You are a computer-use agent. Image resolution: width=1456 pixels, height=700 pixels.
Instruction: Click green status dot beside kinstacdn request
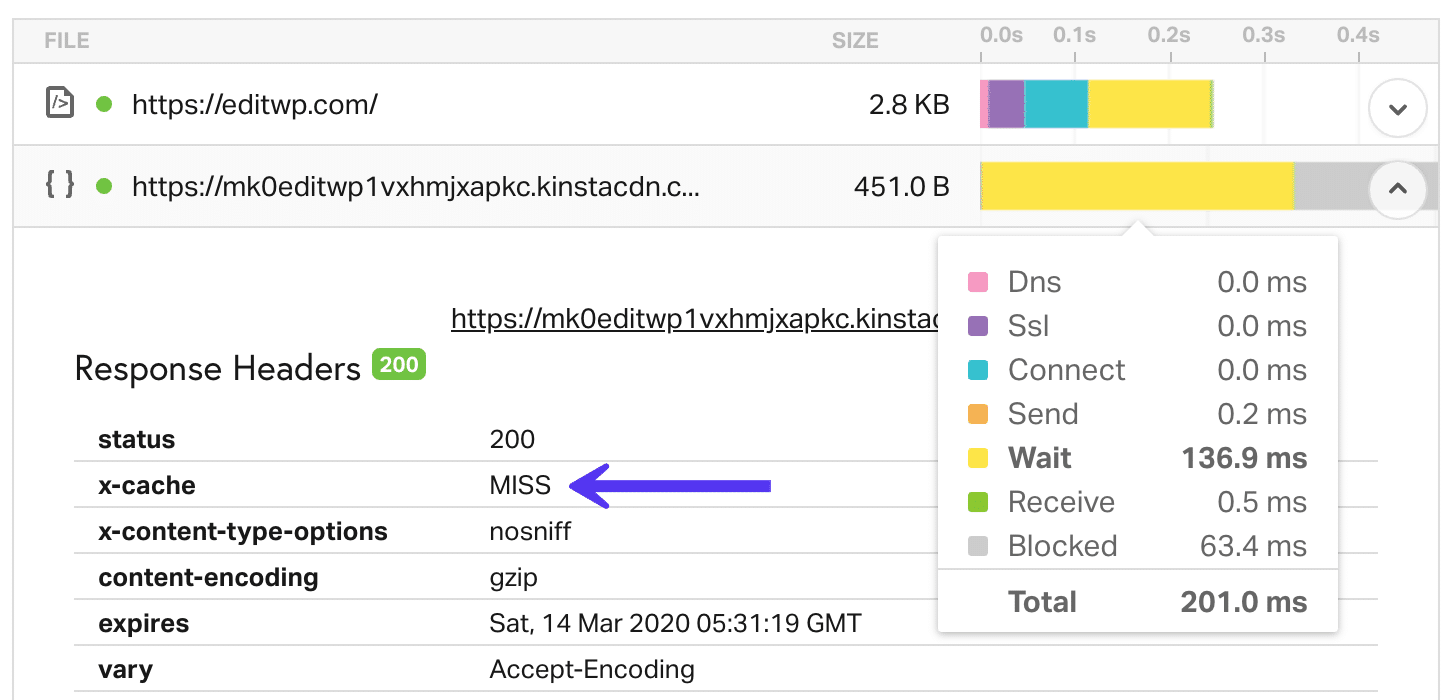click(x=104, y=186)
